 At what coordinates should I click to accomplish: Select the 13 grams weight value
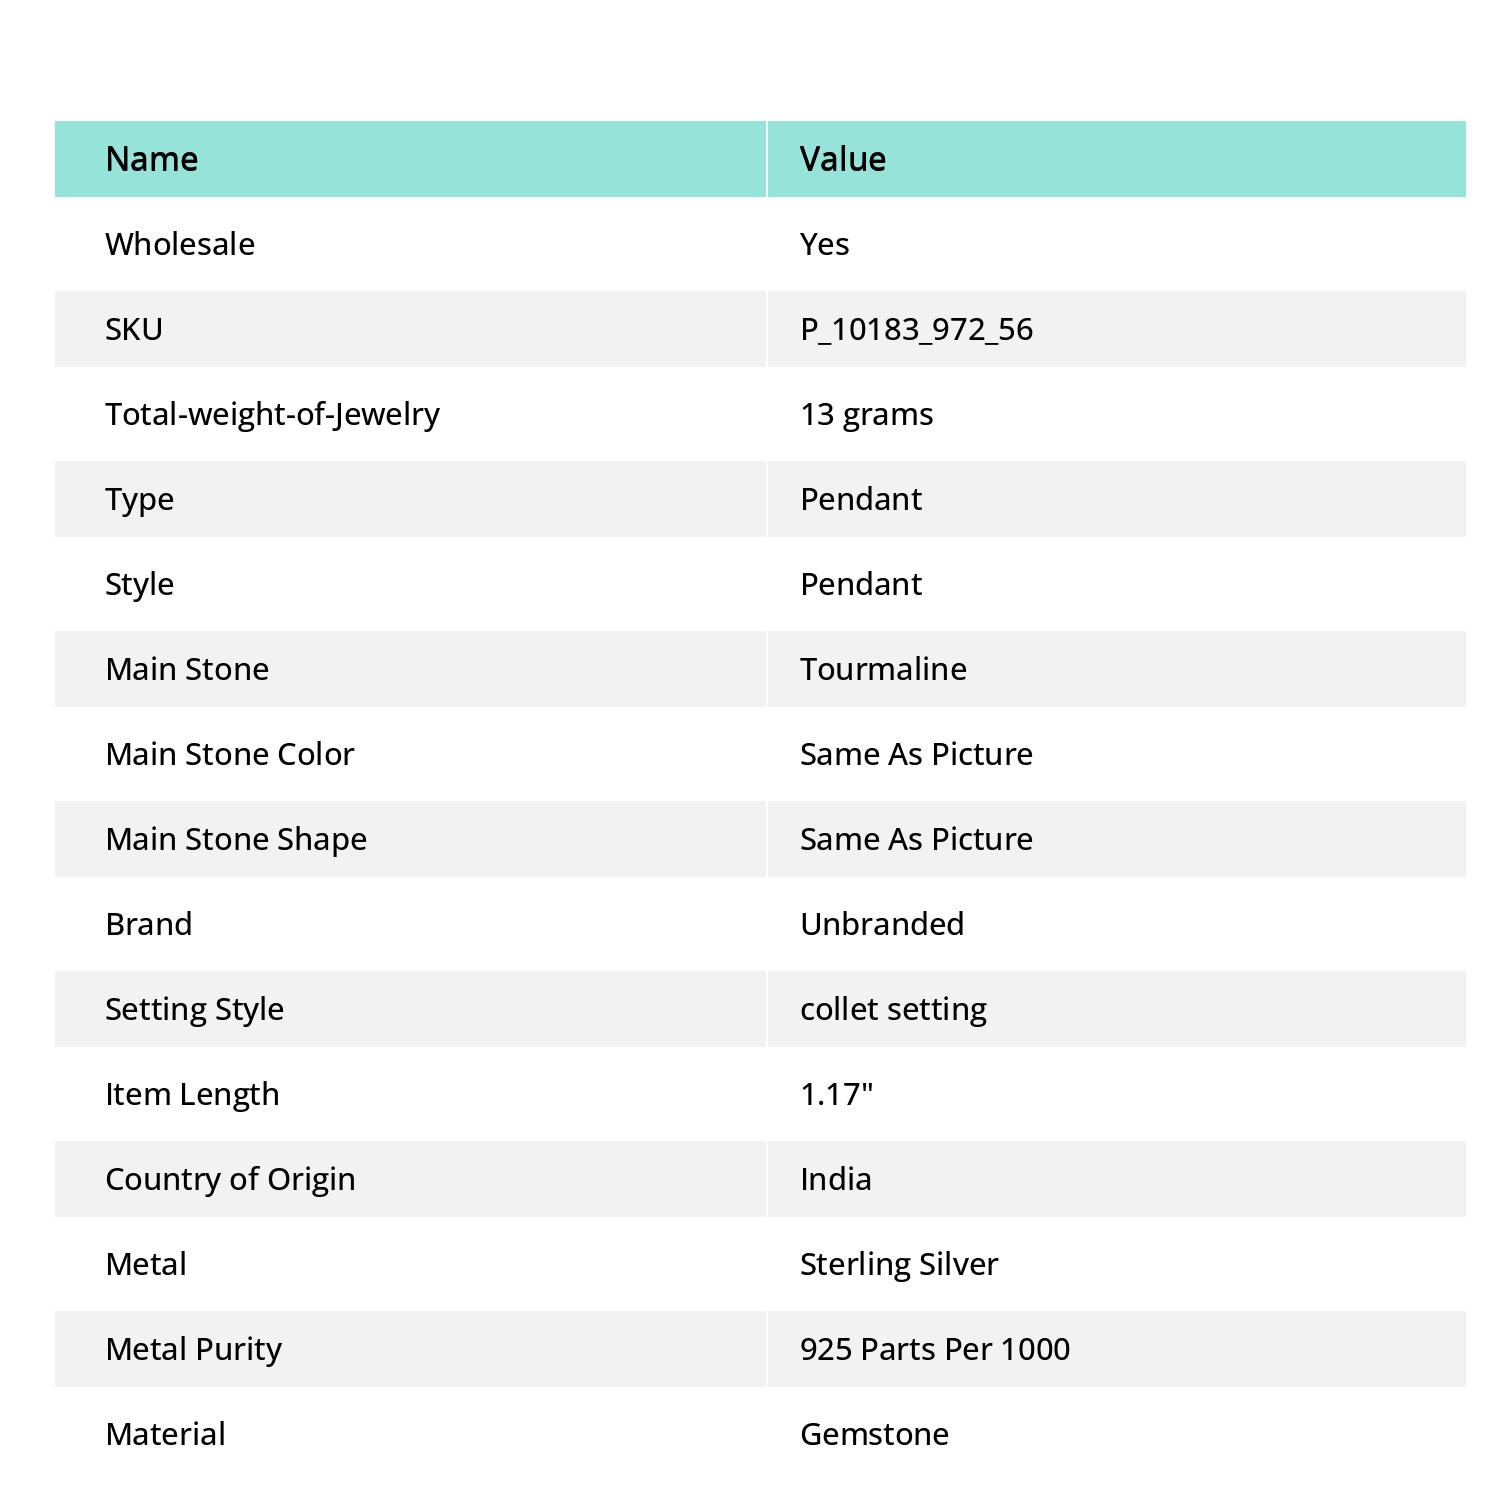pyautogui.click(x=866, y=415)
